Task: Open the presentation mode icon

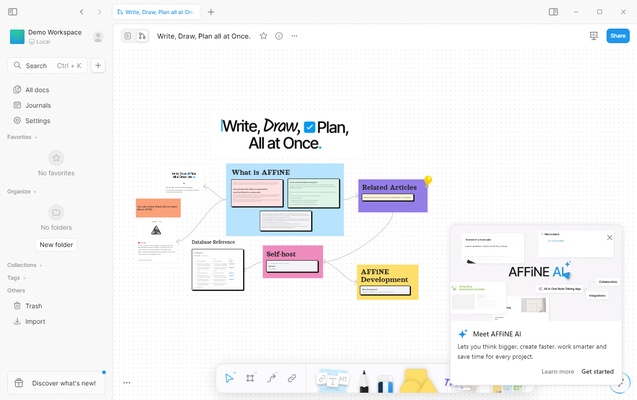Action: click(x=594, y=36)
